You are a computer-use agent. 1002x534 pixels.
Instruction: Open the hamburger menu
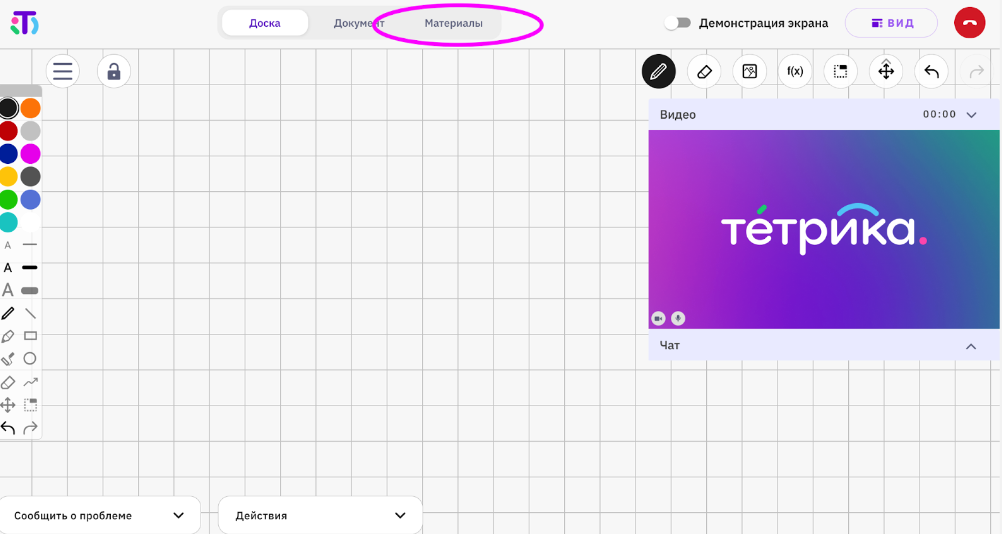63,71
